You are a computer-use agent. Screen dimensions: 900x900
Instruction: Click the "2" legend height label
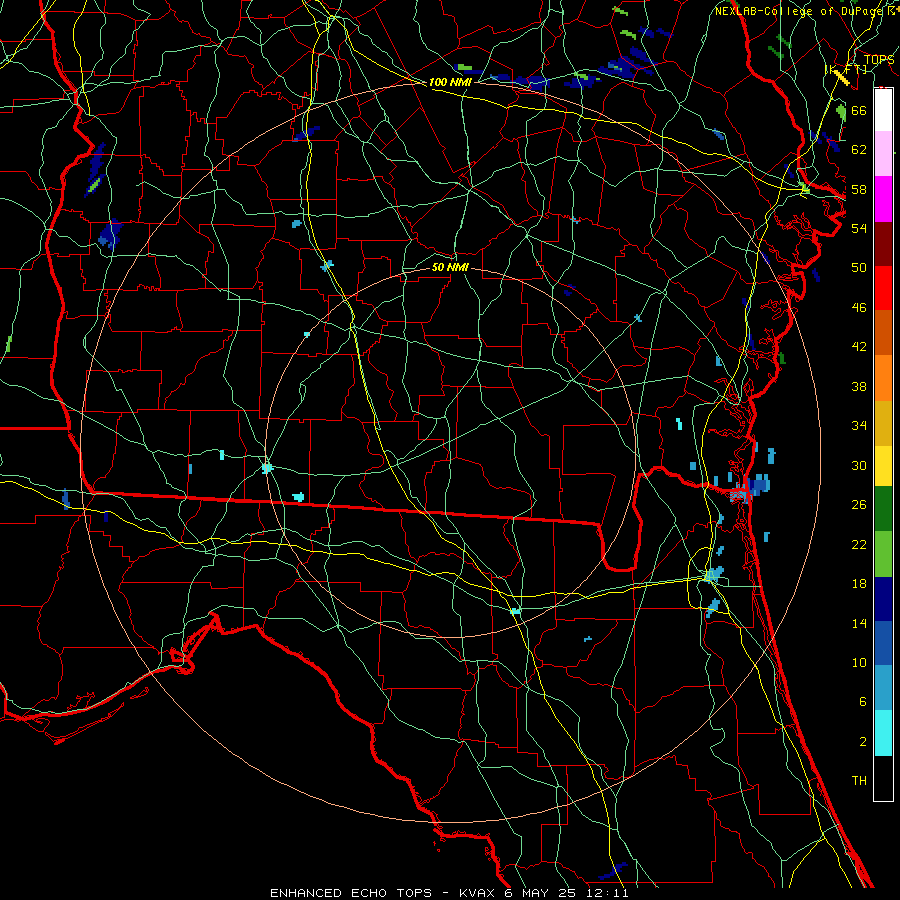[862, 742]
